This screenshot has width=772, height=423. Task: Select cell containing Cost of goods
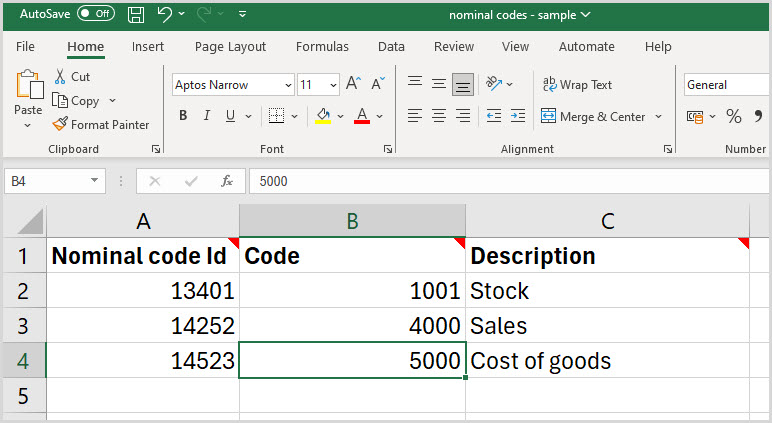[x=607, y=360]
